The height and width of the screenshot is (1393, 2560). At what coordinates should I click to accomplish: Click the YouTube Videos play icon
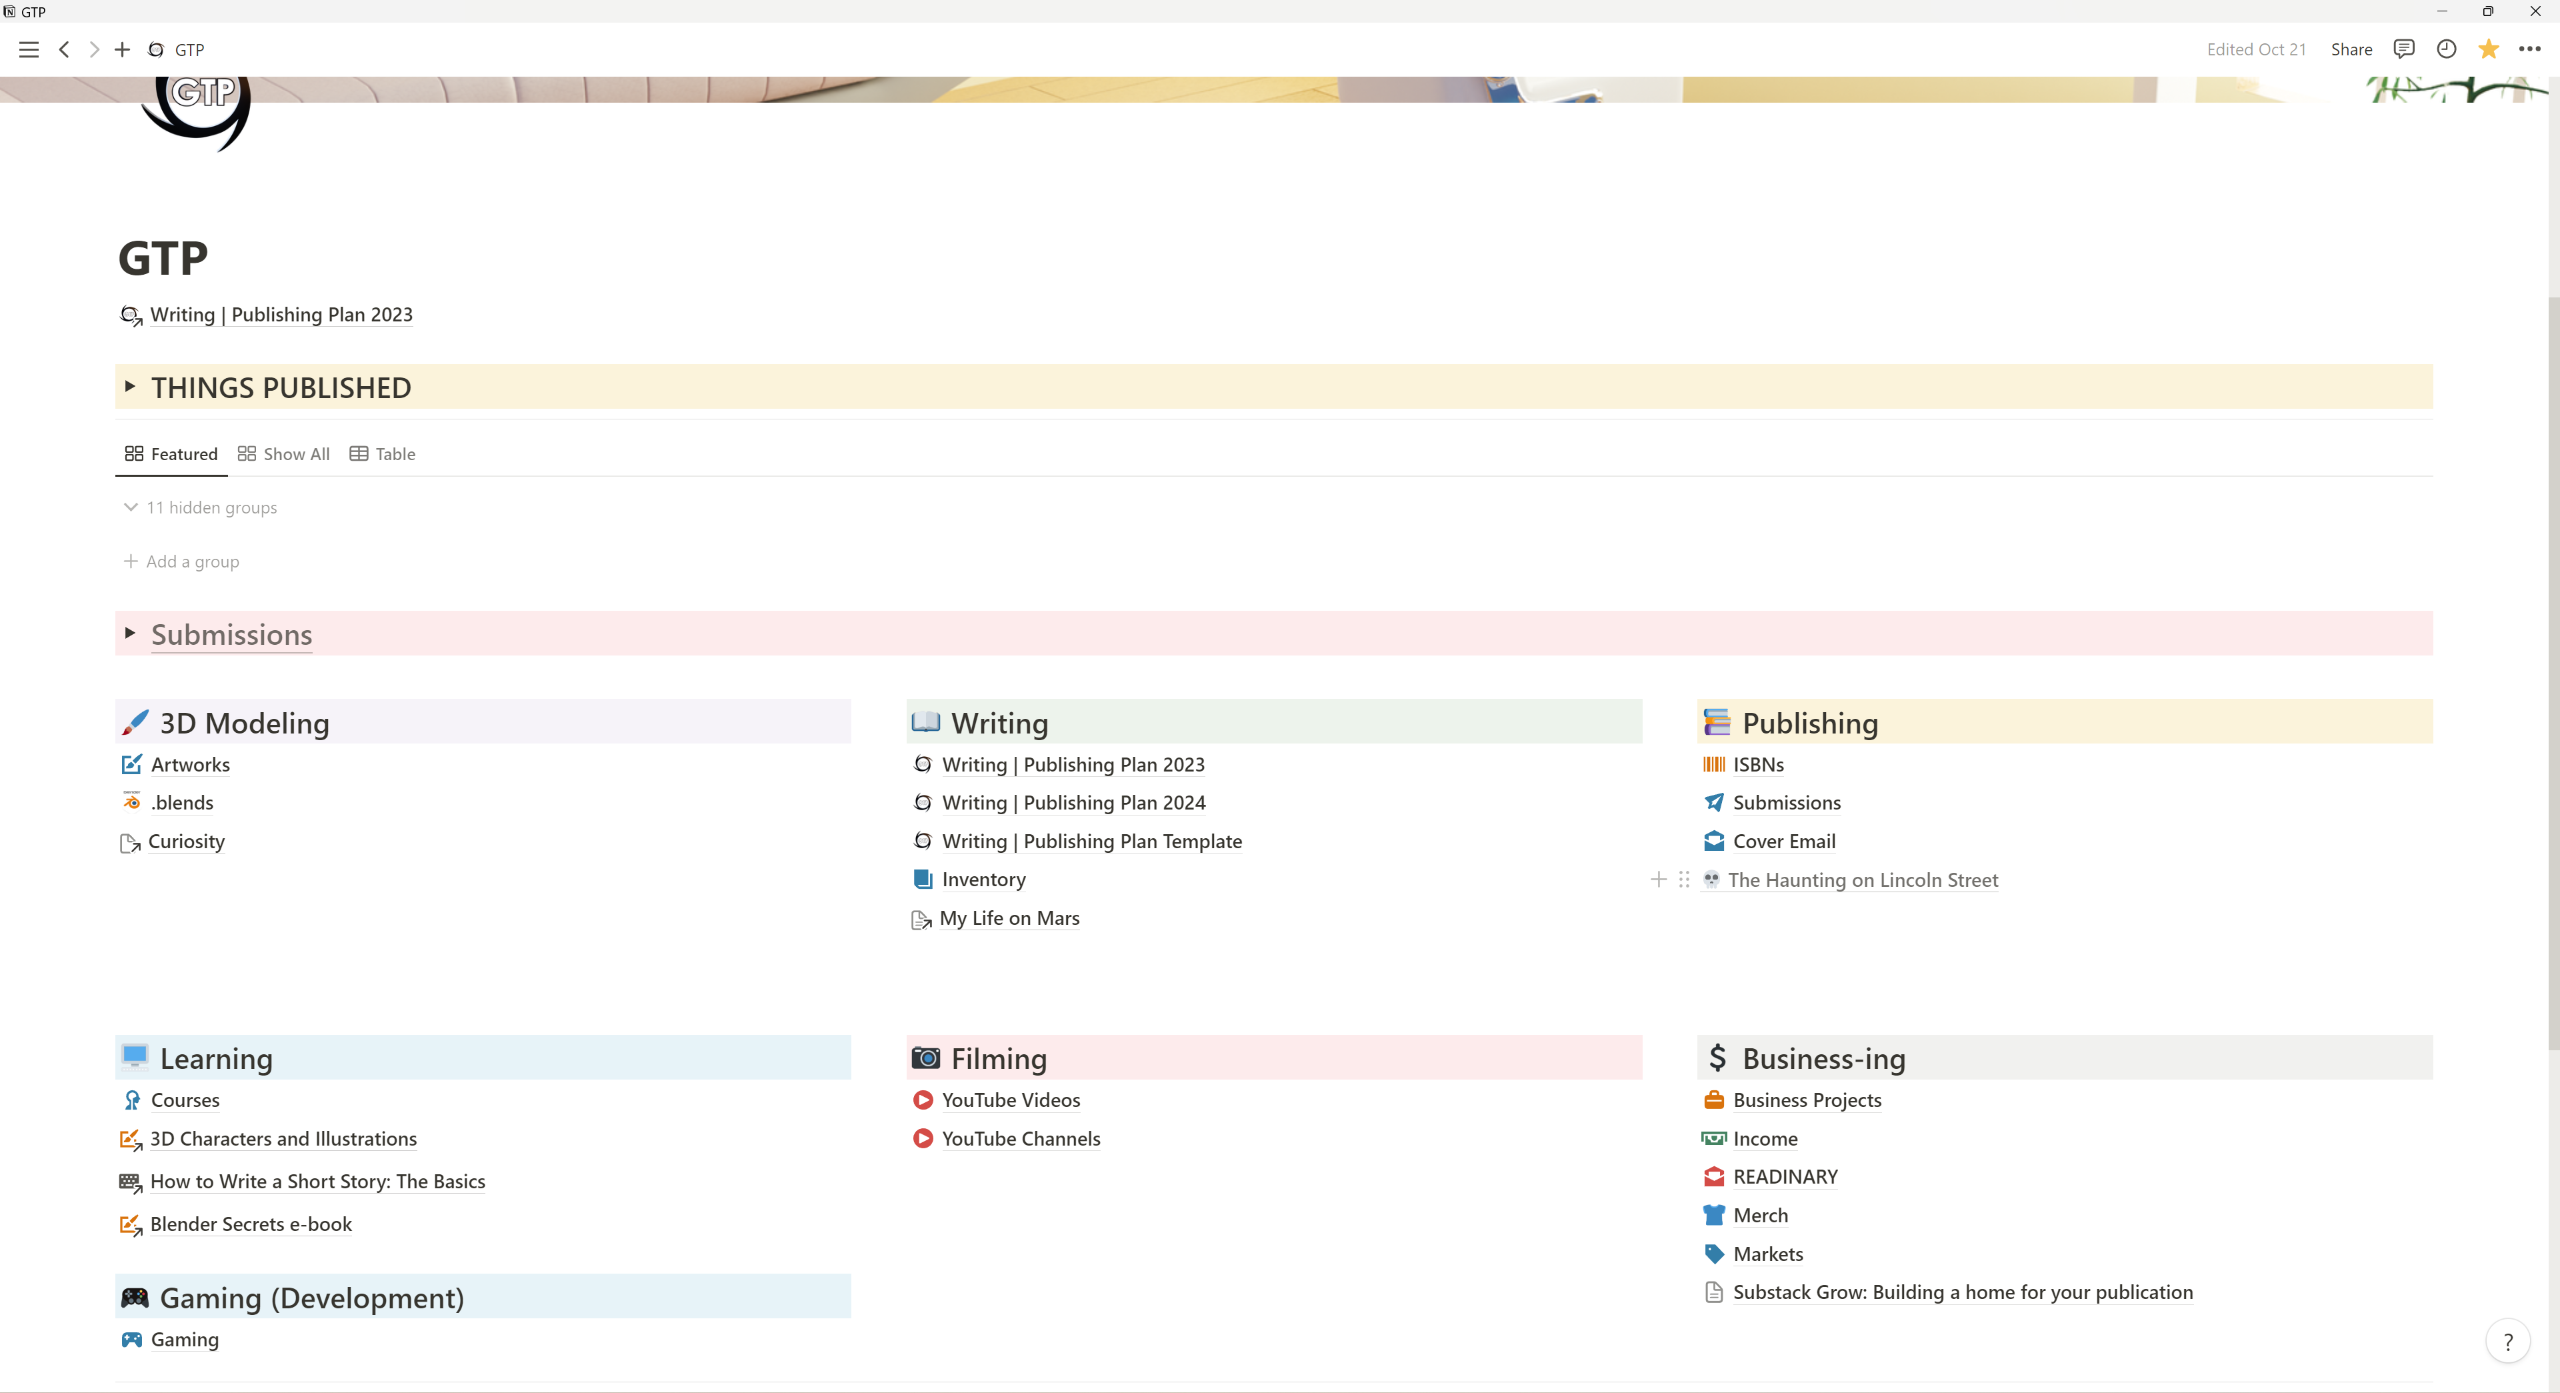tap(923, 1100)
